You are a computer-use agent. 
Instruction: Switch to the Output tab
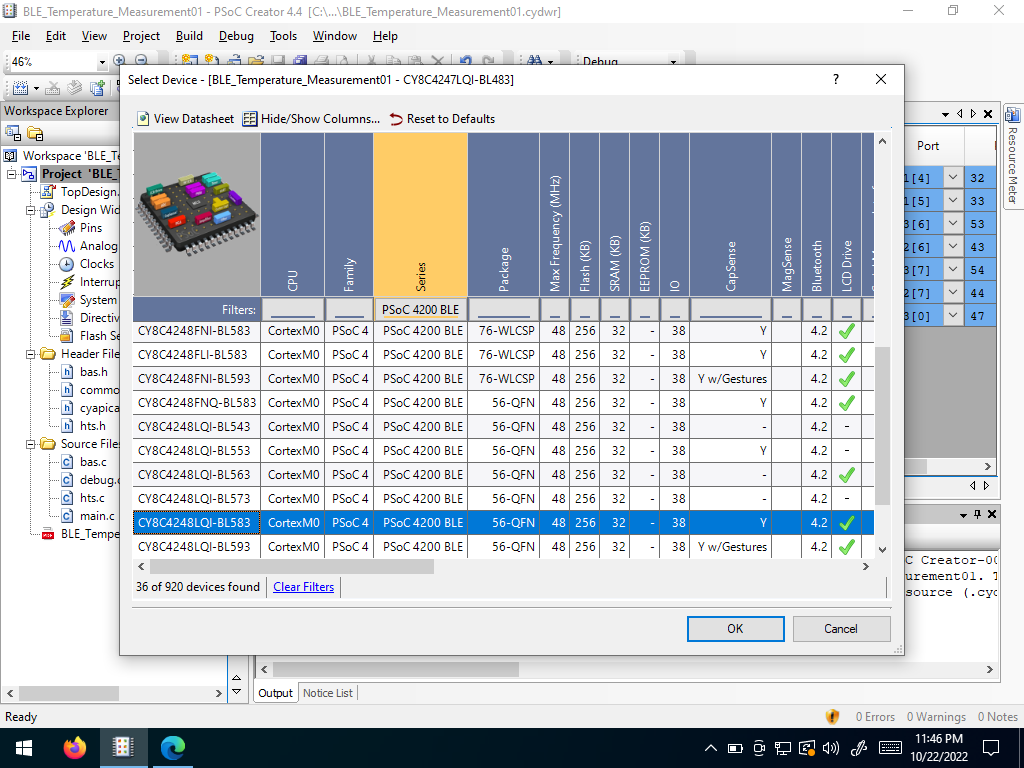(x=275, y=693)
